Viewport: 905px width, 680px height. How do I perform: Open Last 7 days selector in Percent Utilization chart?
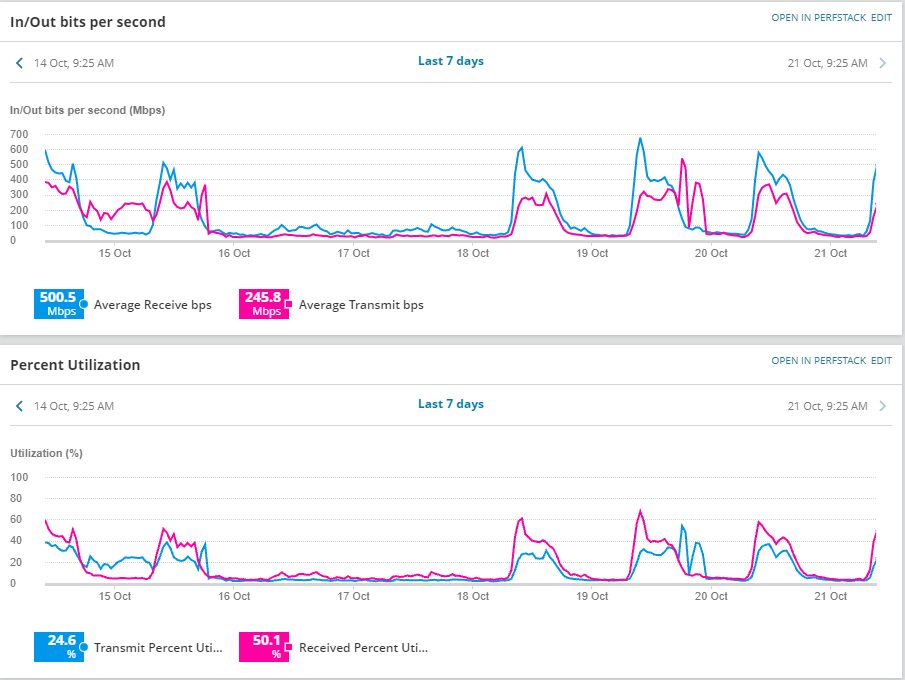coord(451,404)
